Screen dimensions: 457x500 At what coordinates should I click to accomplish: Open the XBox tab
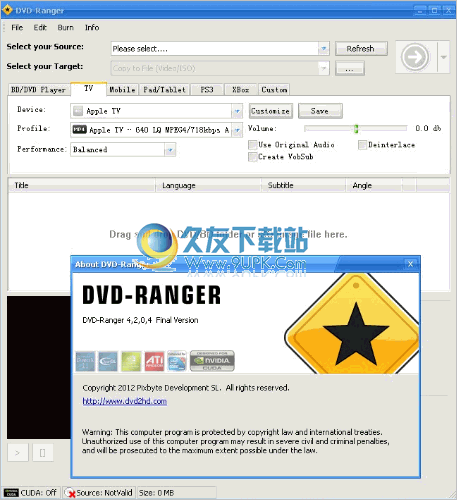[240, 90]
